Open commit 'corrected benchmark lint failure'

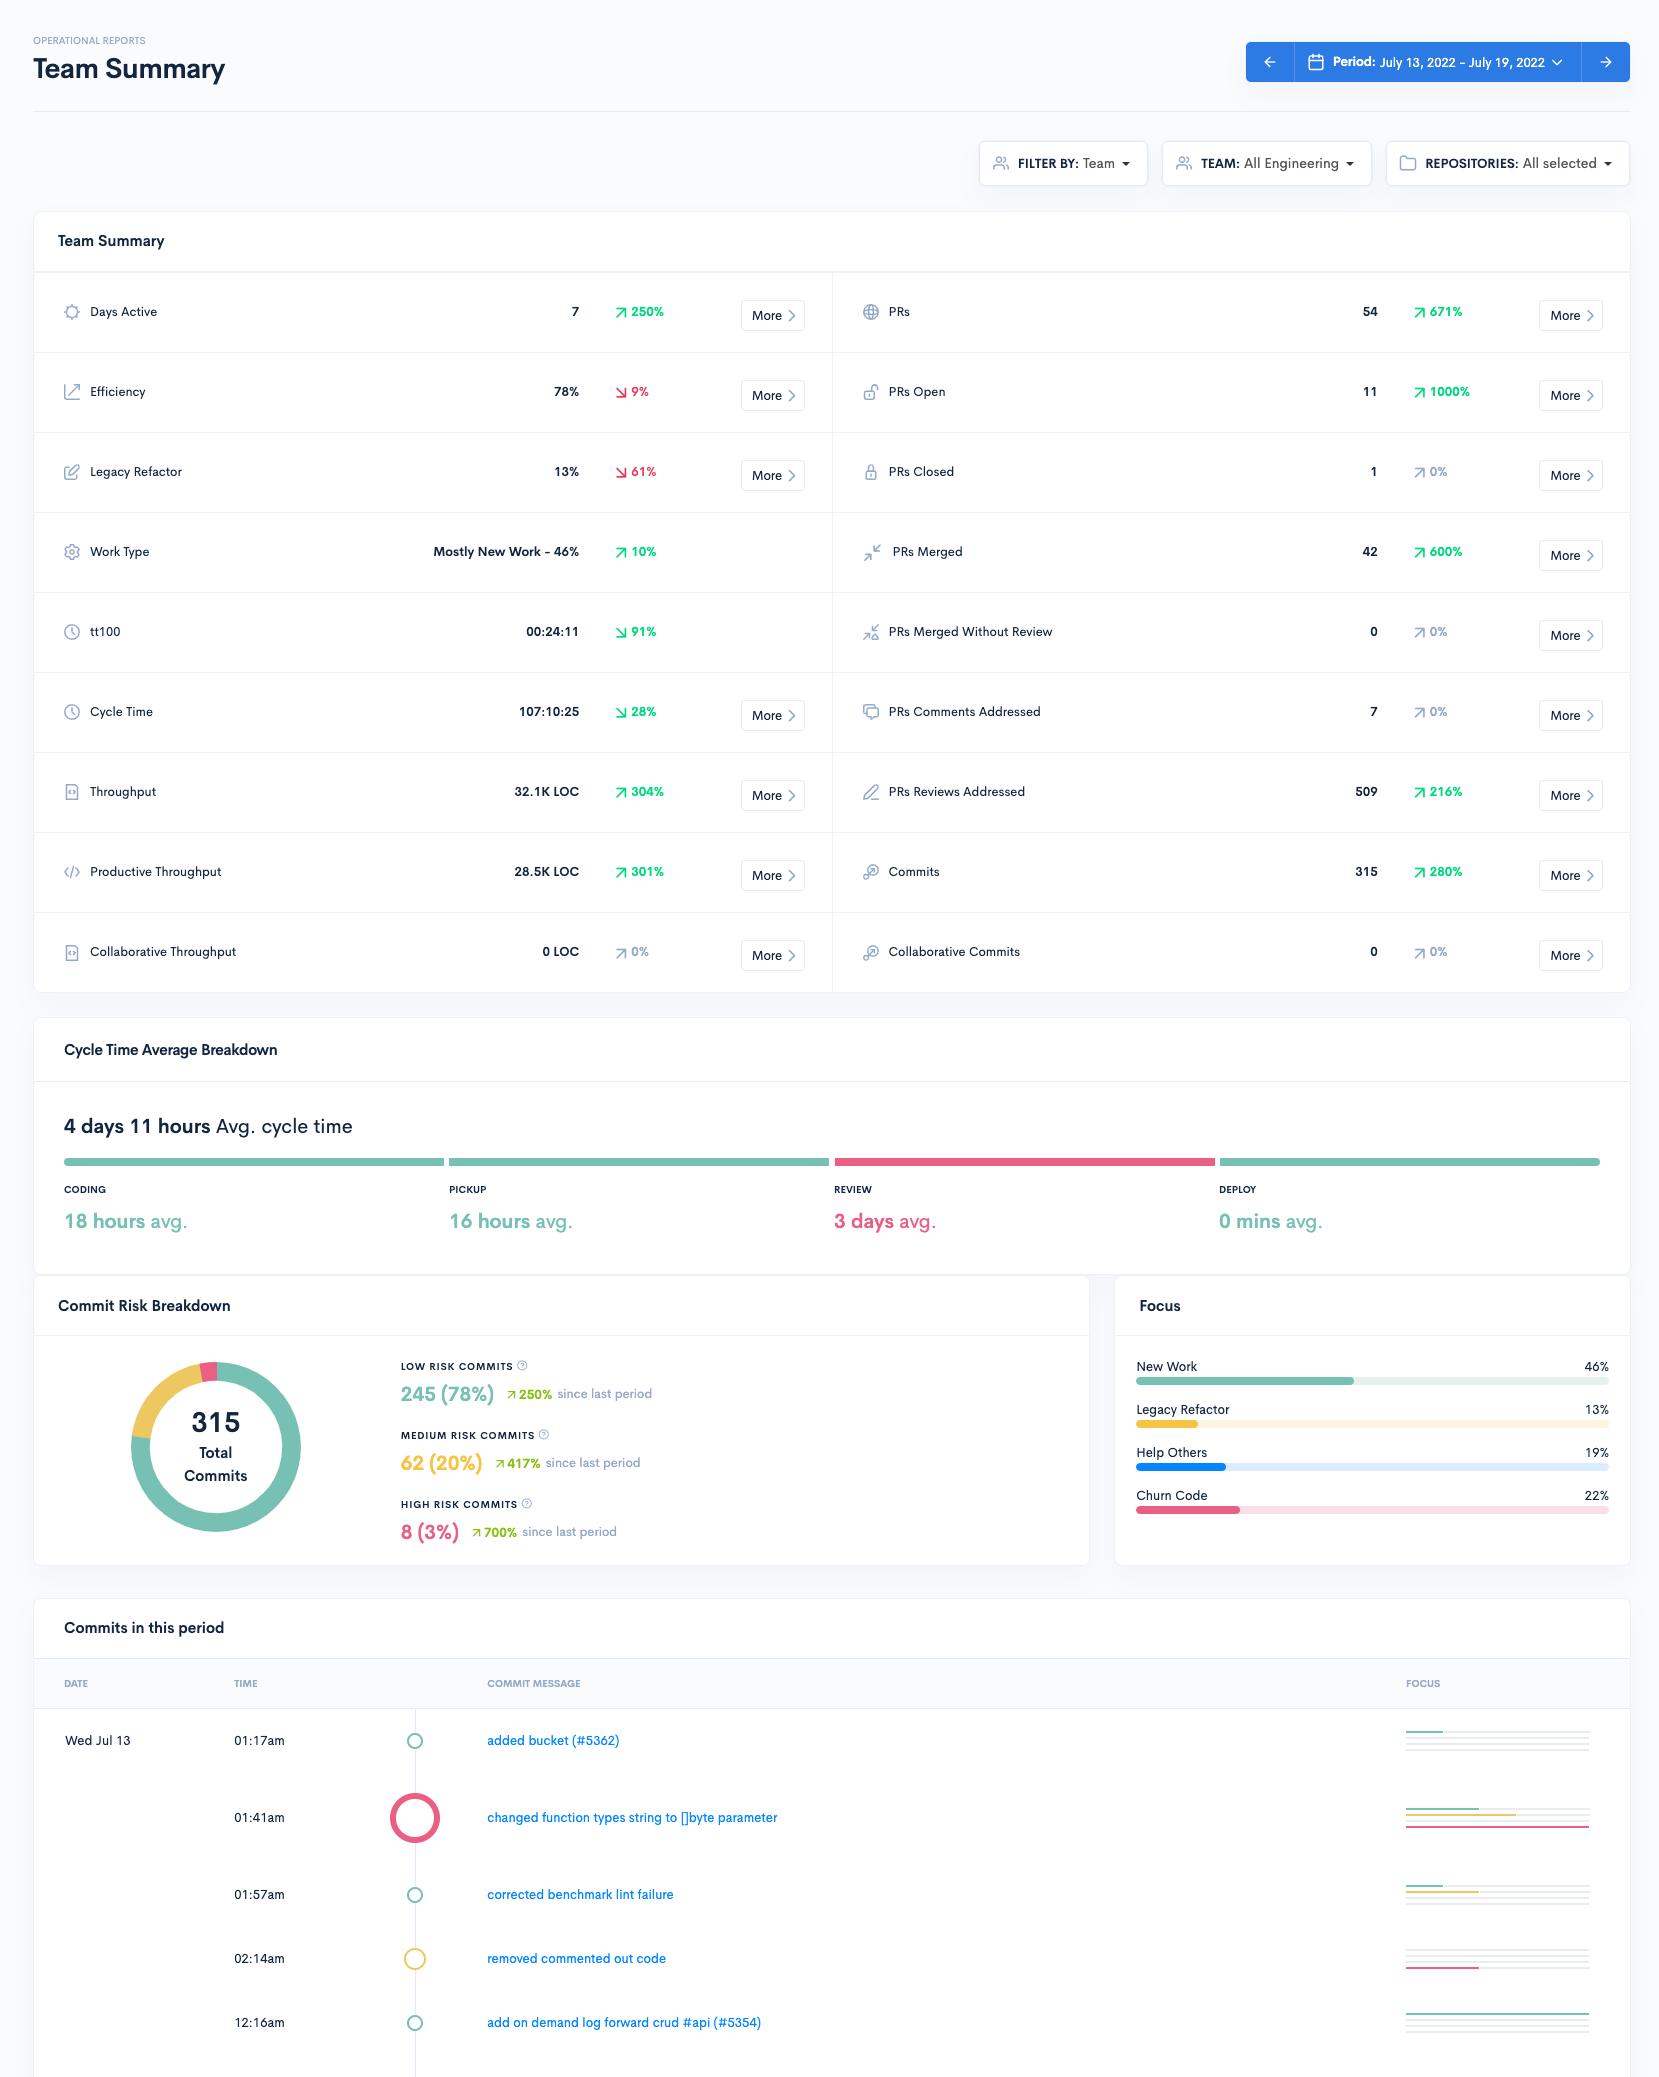click(x=580, y=1895)
